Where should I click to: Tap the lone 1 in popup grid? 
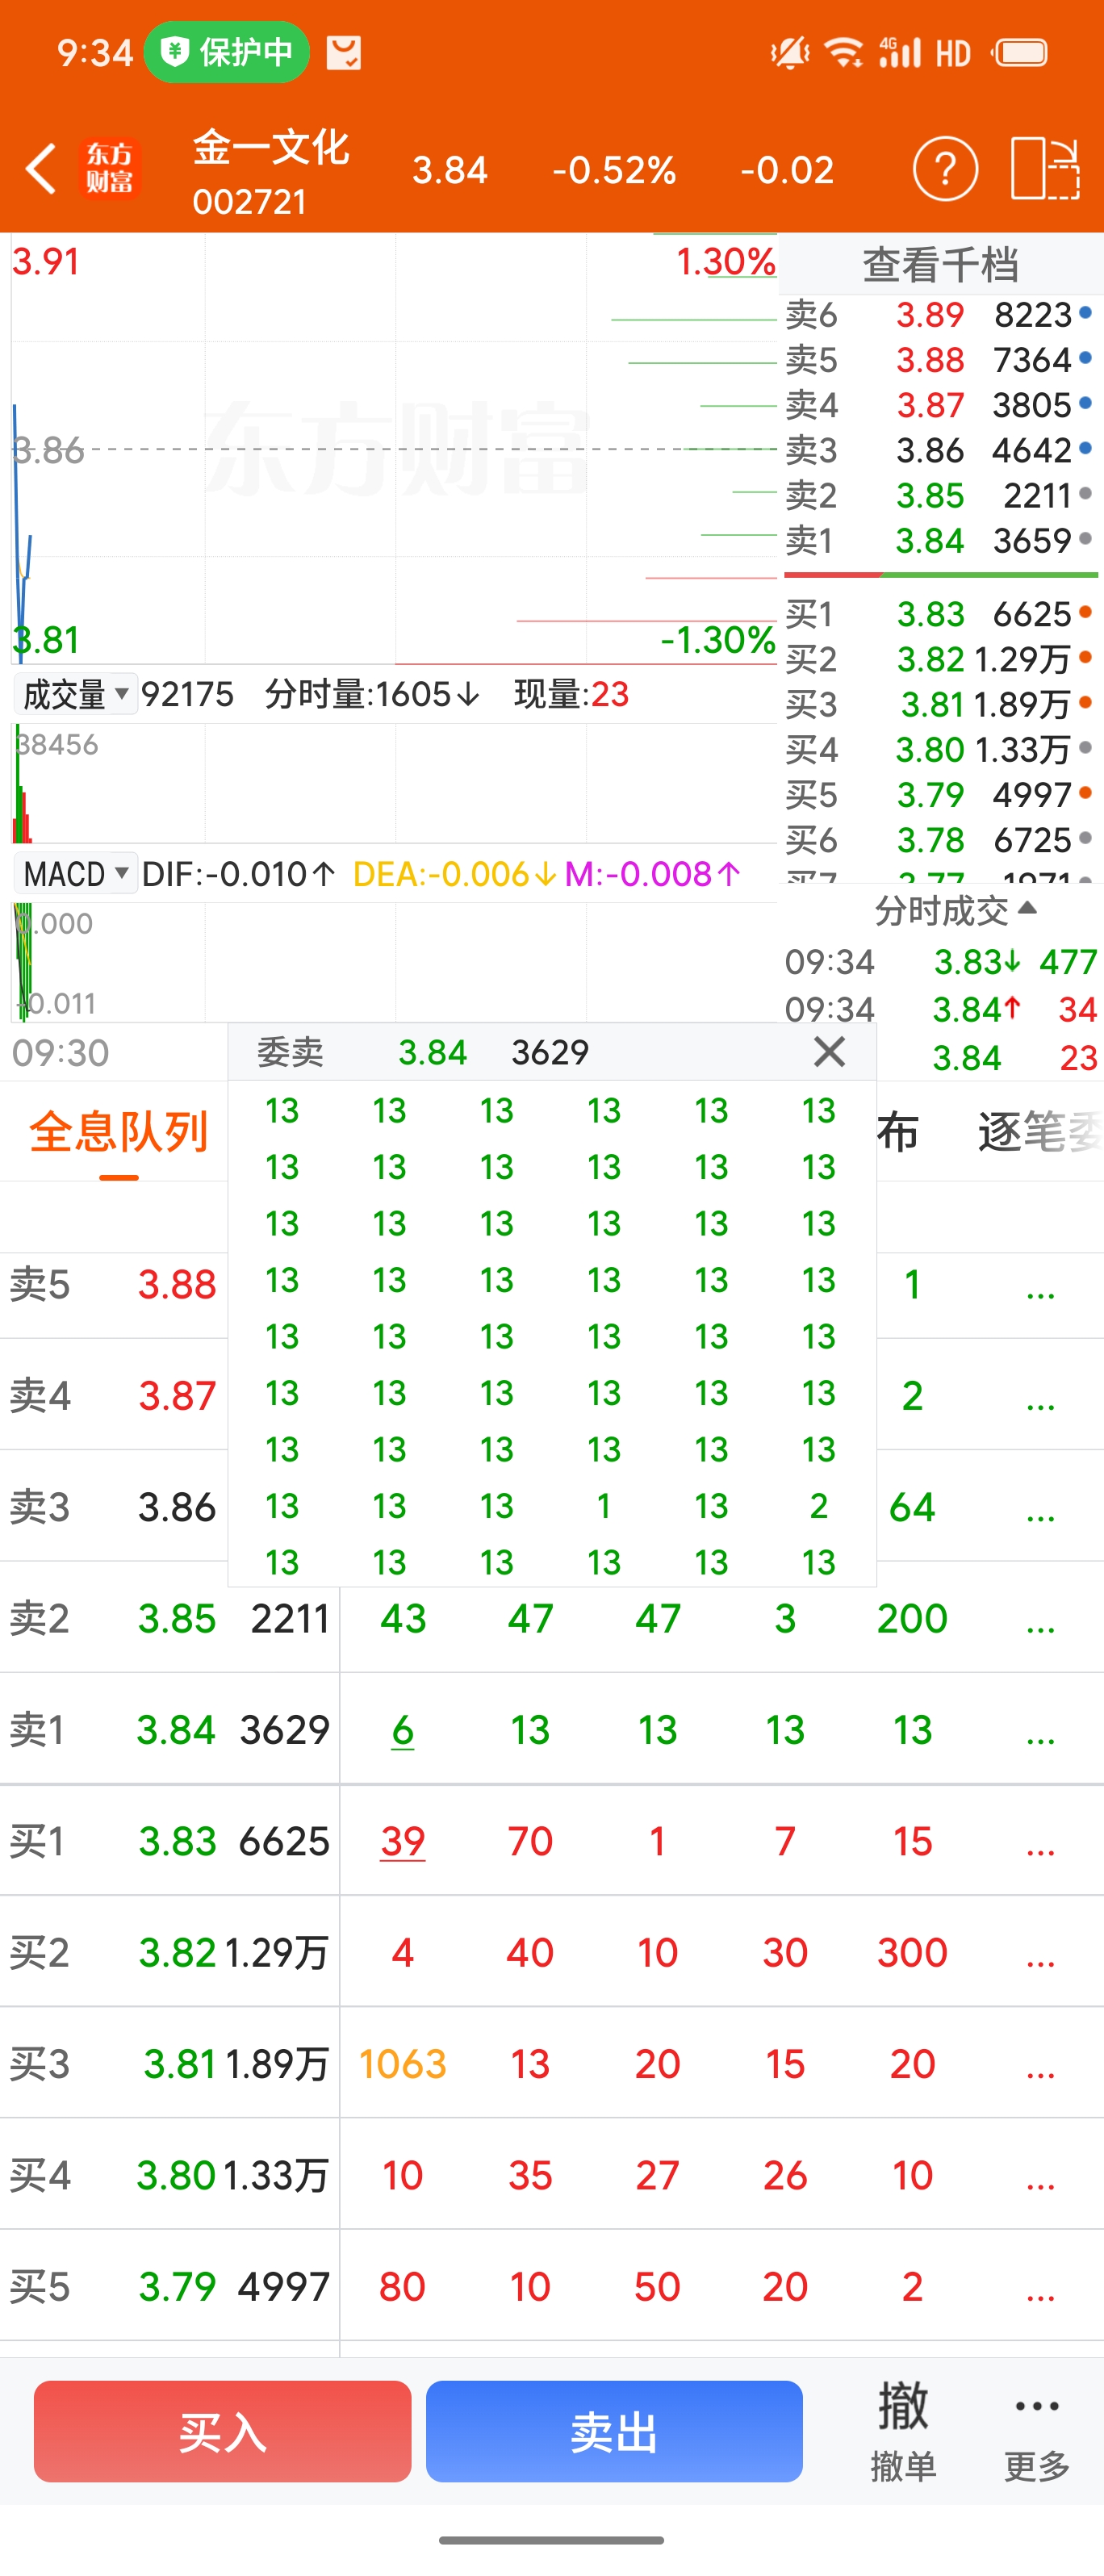603,1506
